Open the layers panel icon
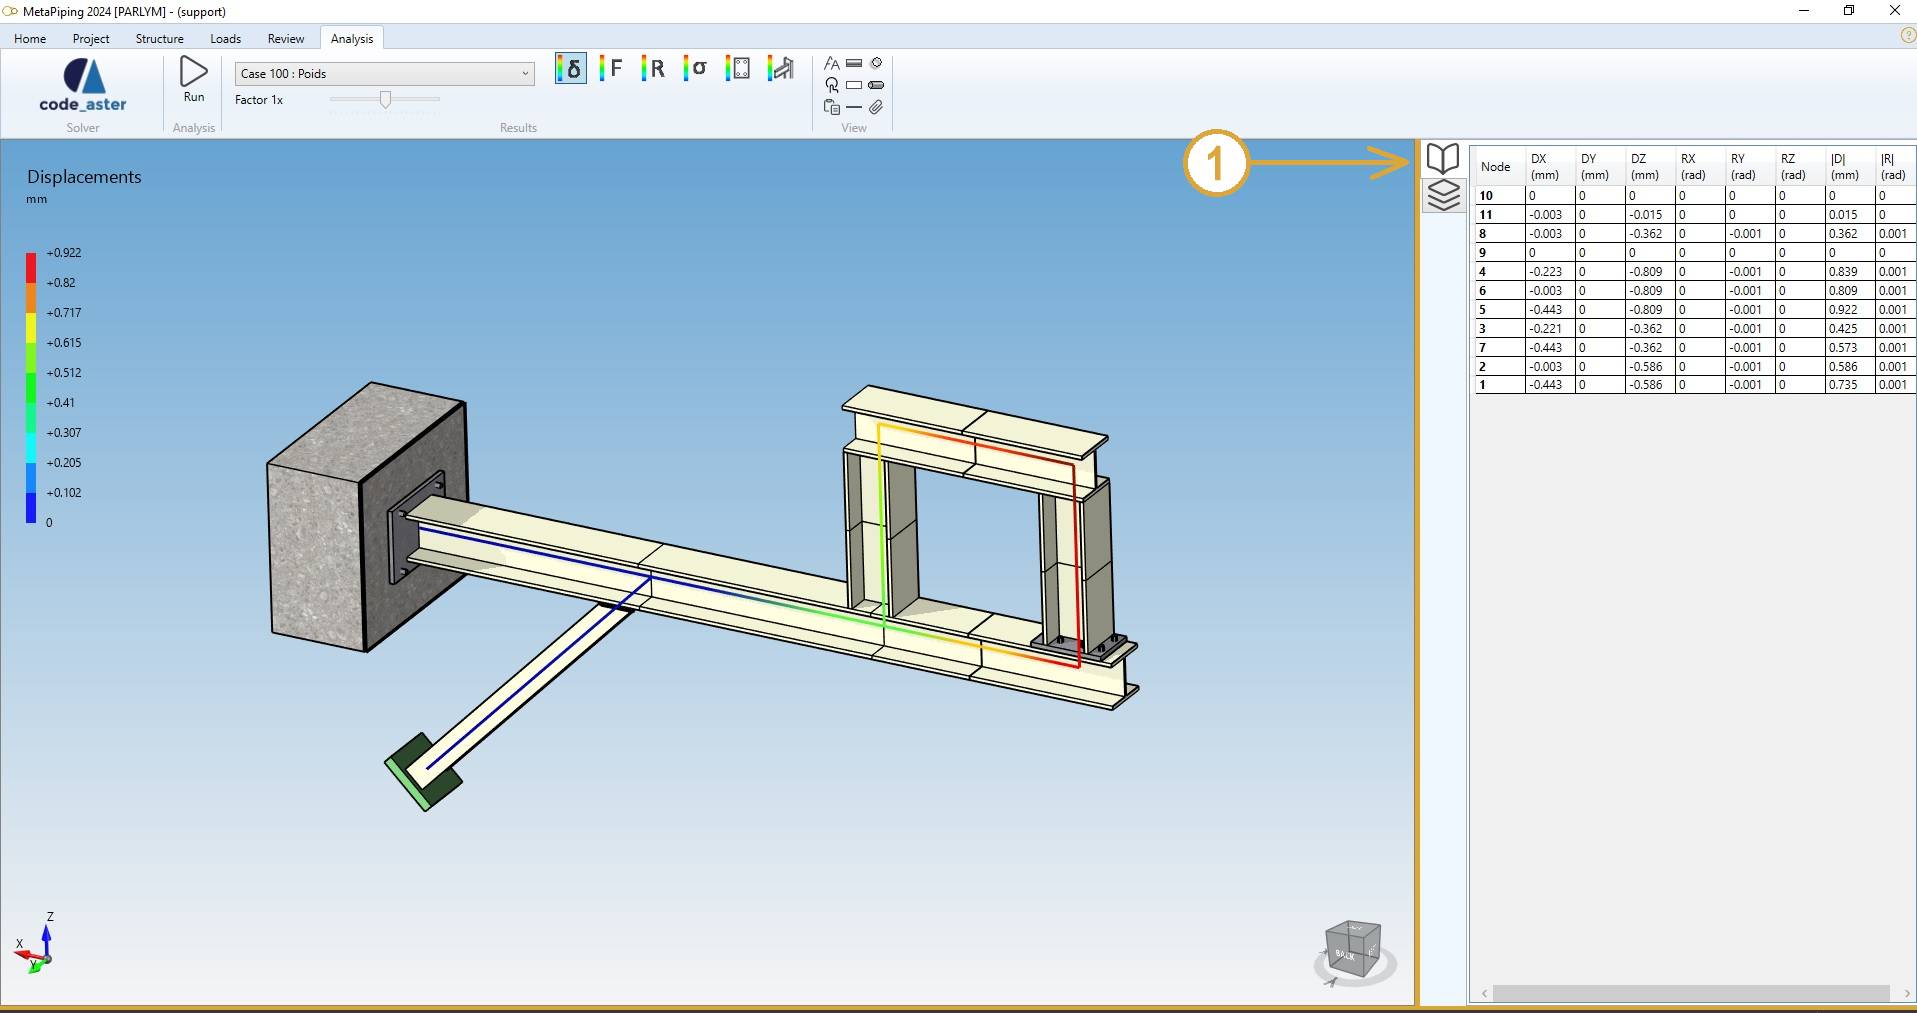The width and height of the screenshot is (1917, 1013). click(x=1443, y=195)
